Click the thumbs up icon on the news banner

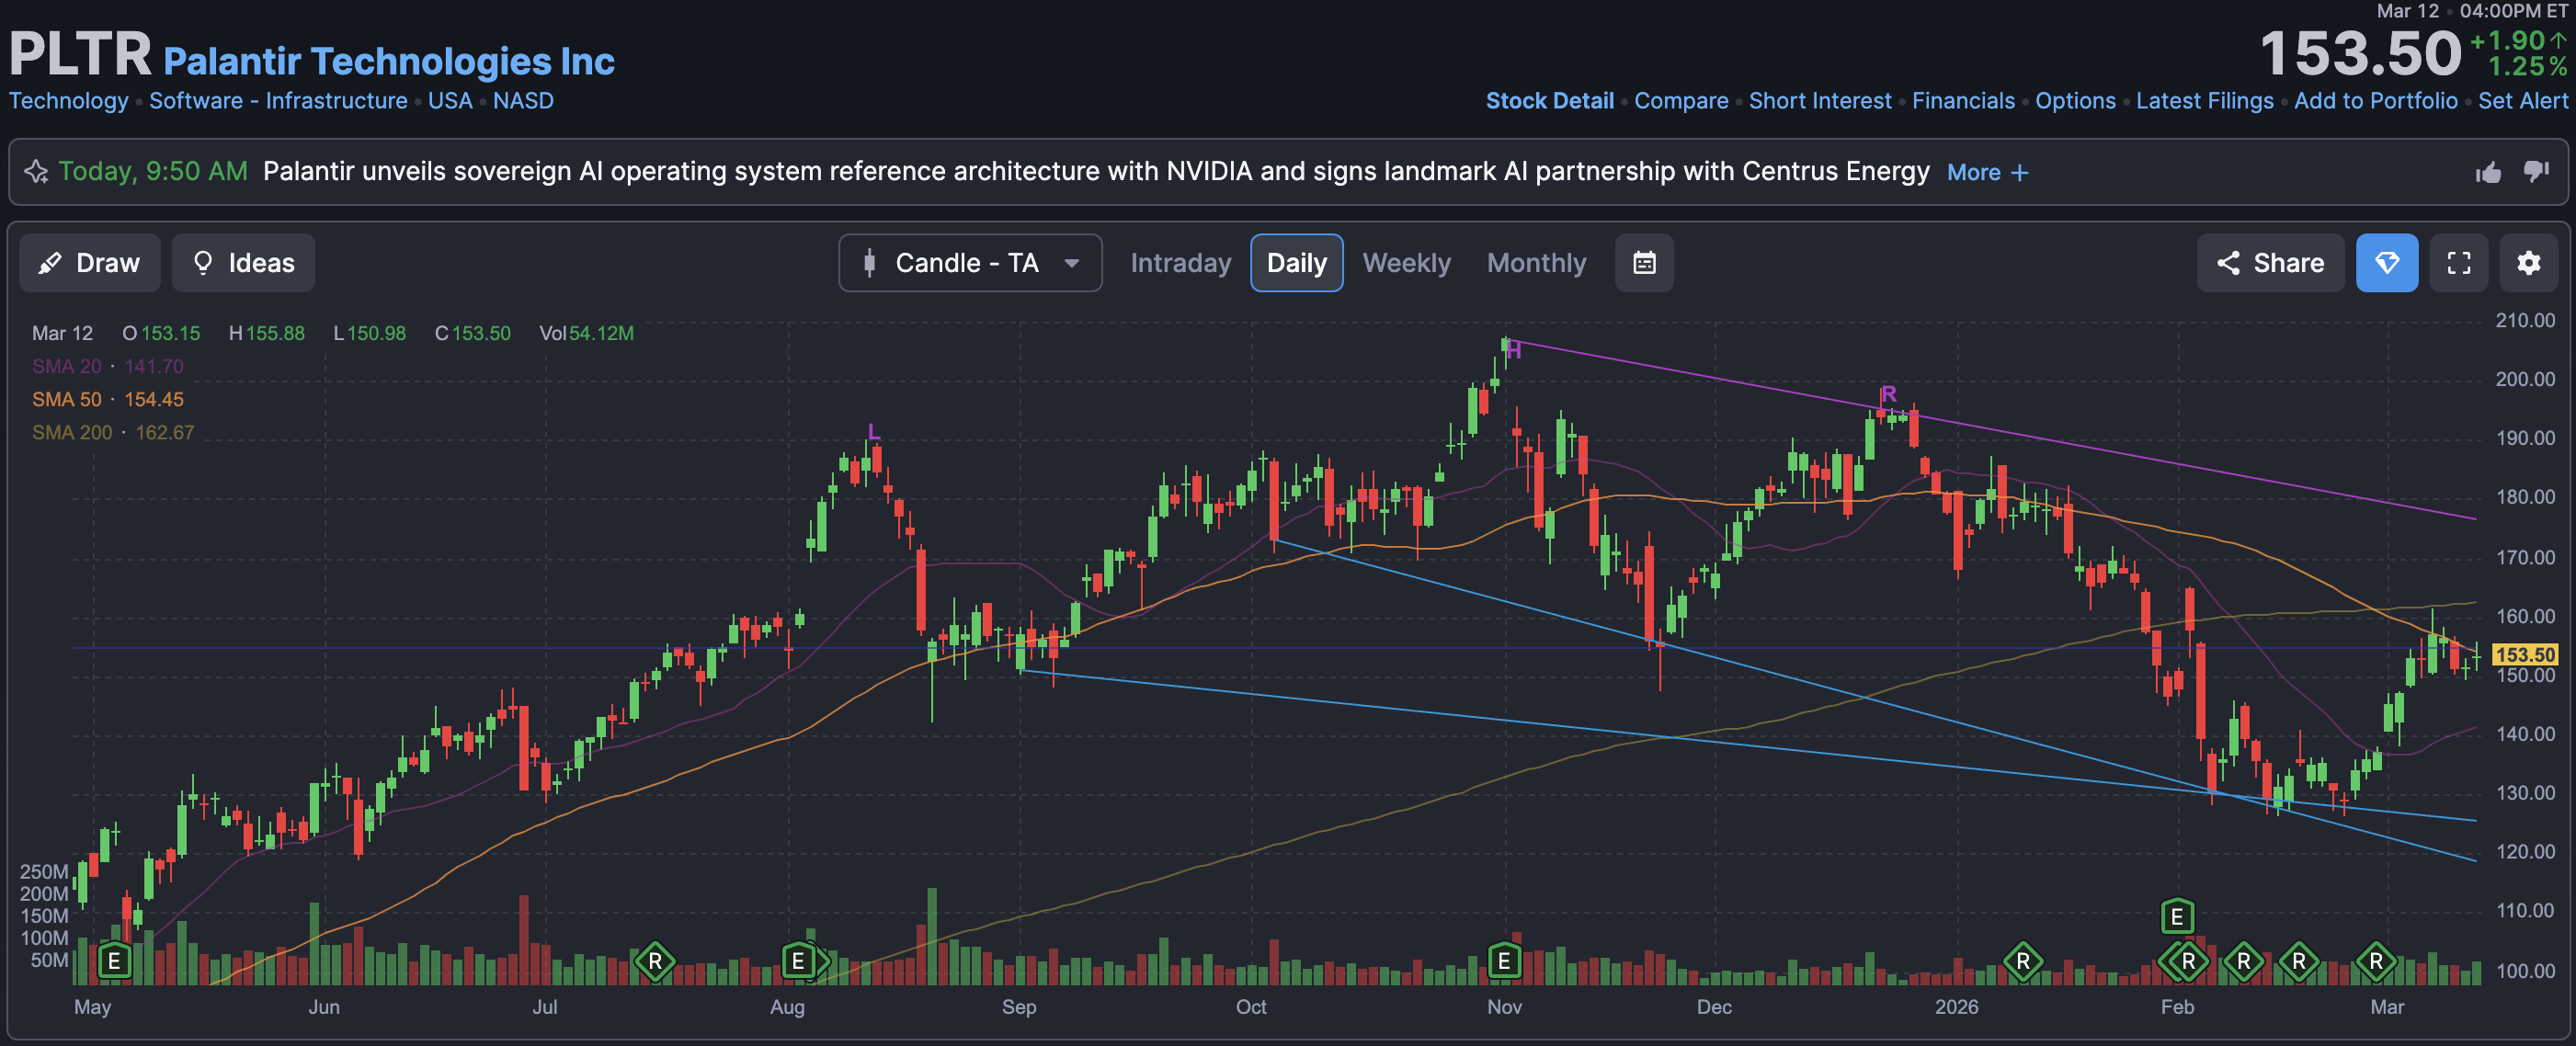pyautogui.click(x=2488, y=172)
